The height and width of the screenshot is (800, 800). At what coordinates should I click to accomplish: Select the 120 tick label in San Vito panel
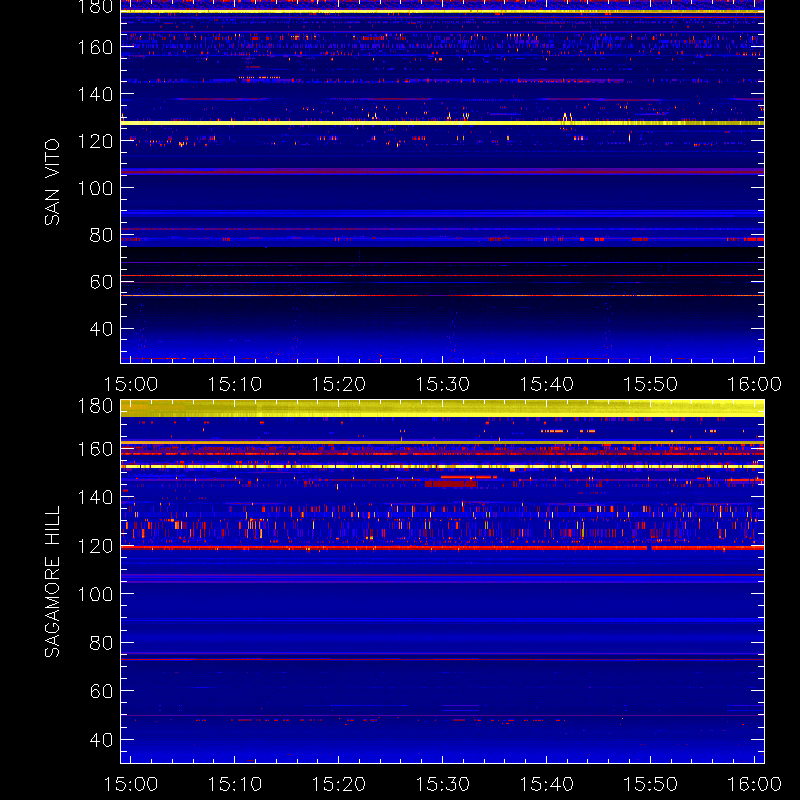point(95,141)
